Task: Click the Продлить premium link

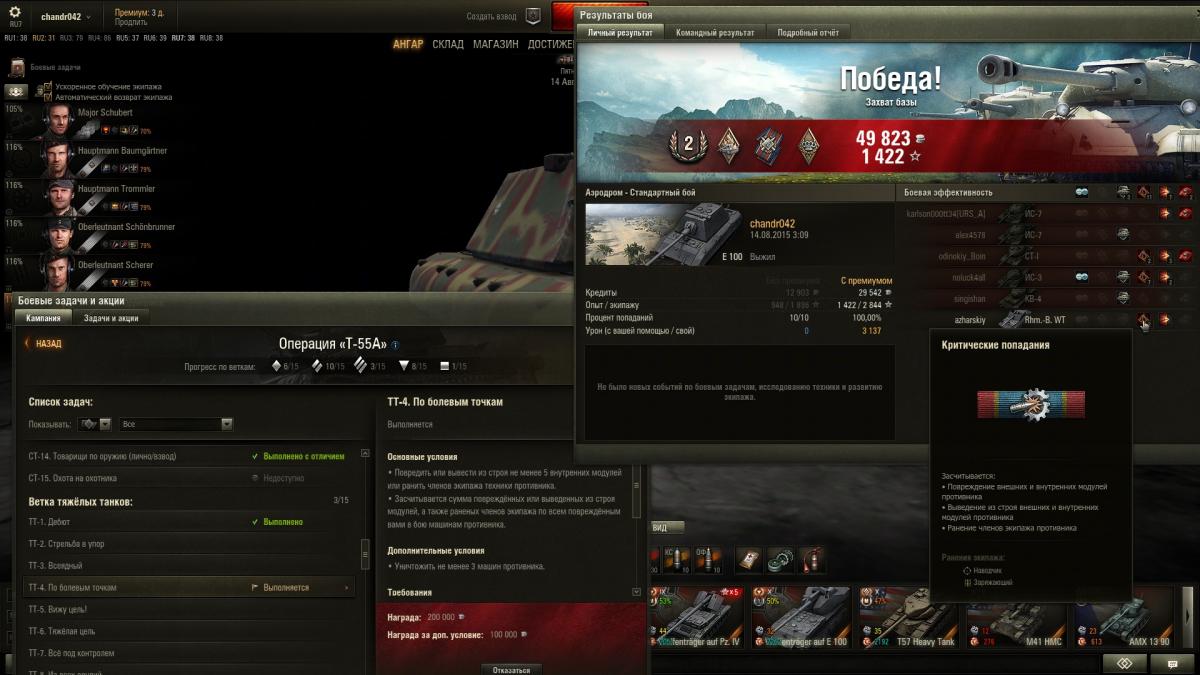Action: point(130,22)
